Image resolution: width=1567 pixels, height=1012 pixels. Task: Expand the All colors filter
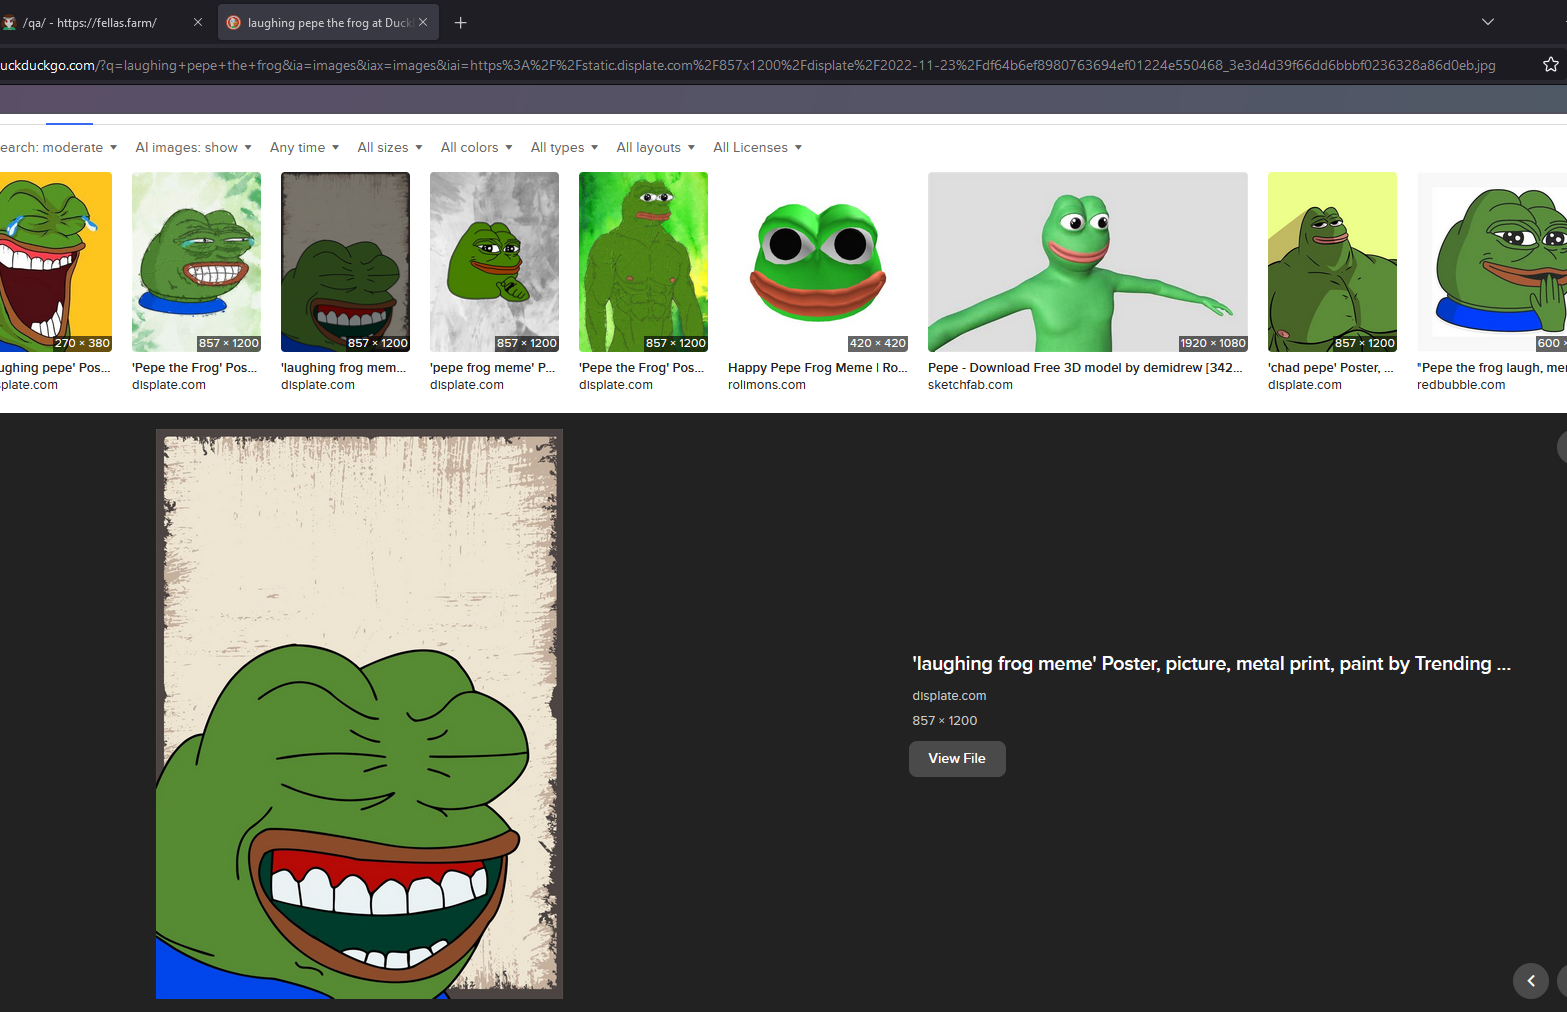point(476,148)
